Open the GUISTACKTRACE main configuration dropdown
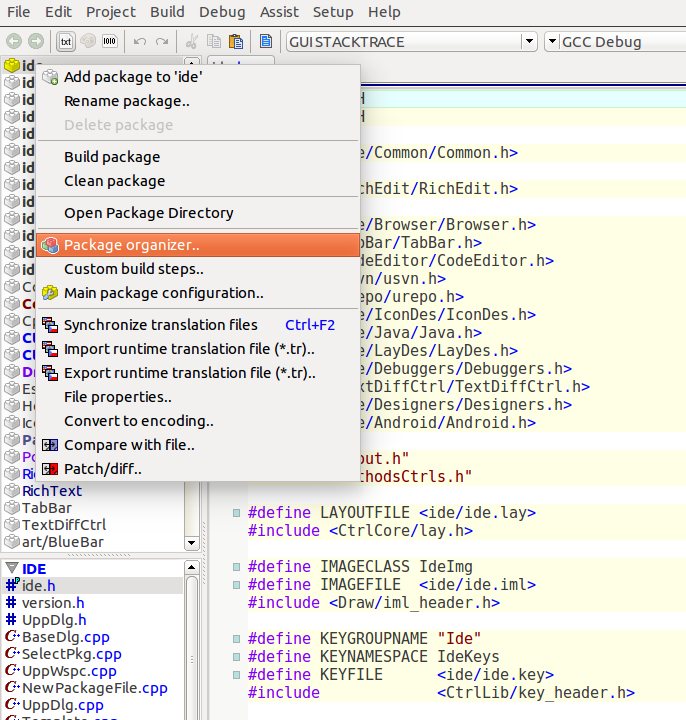Viewport: 686px width, 720px height. pyautogui.click(x=529, y=41)
